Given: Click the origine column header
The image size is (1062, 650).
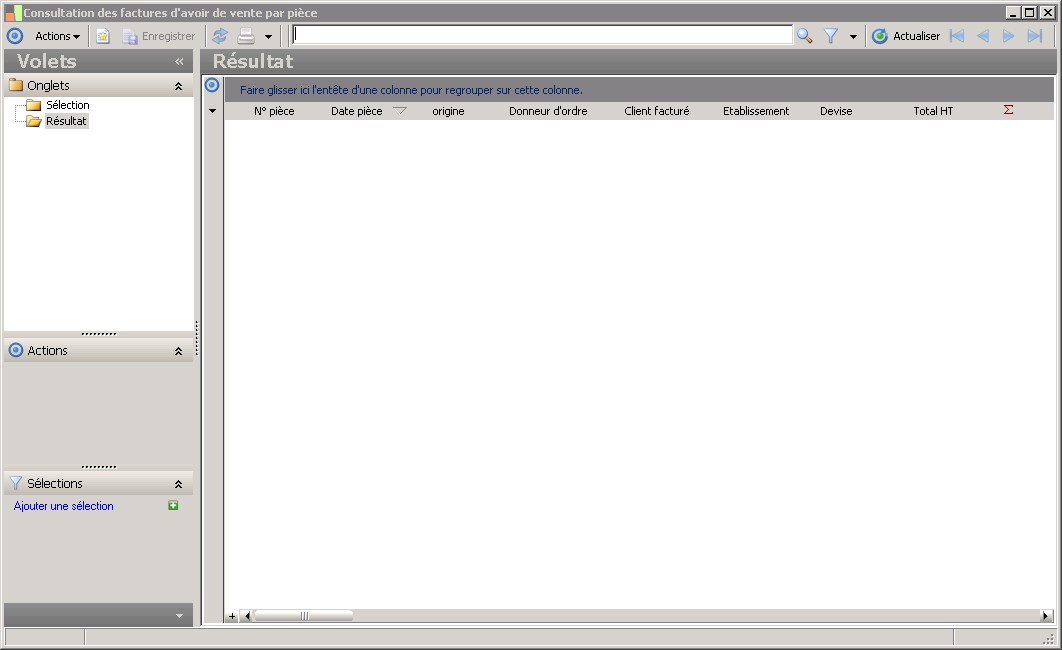Looking at the screenshot, I should (448, 111).
